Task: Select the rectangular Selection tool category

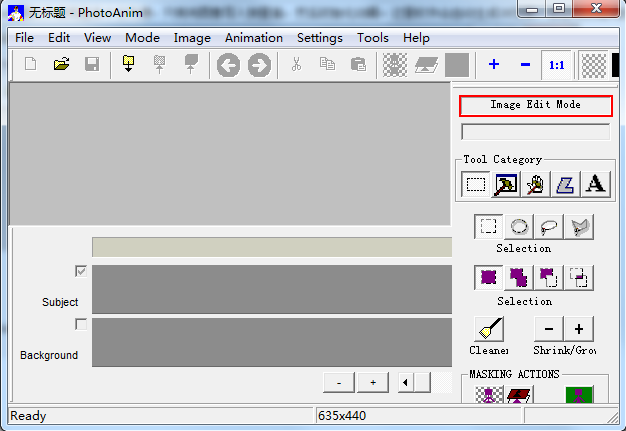Action: tap(476, 183)
